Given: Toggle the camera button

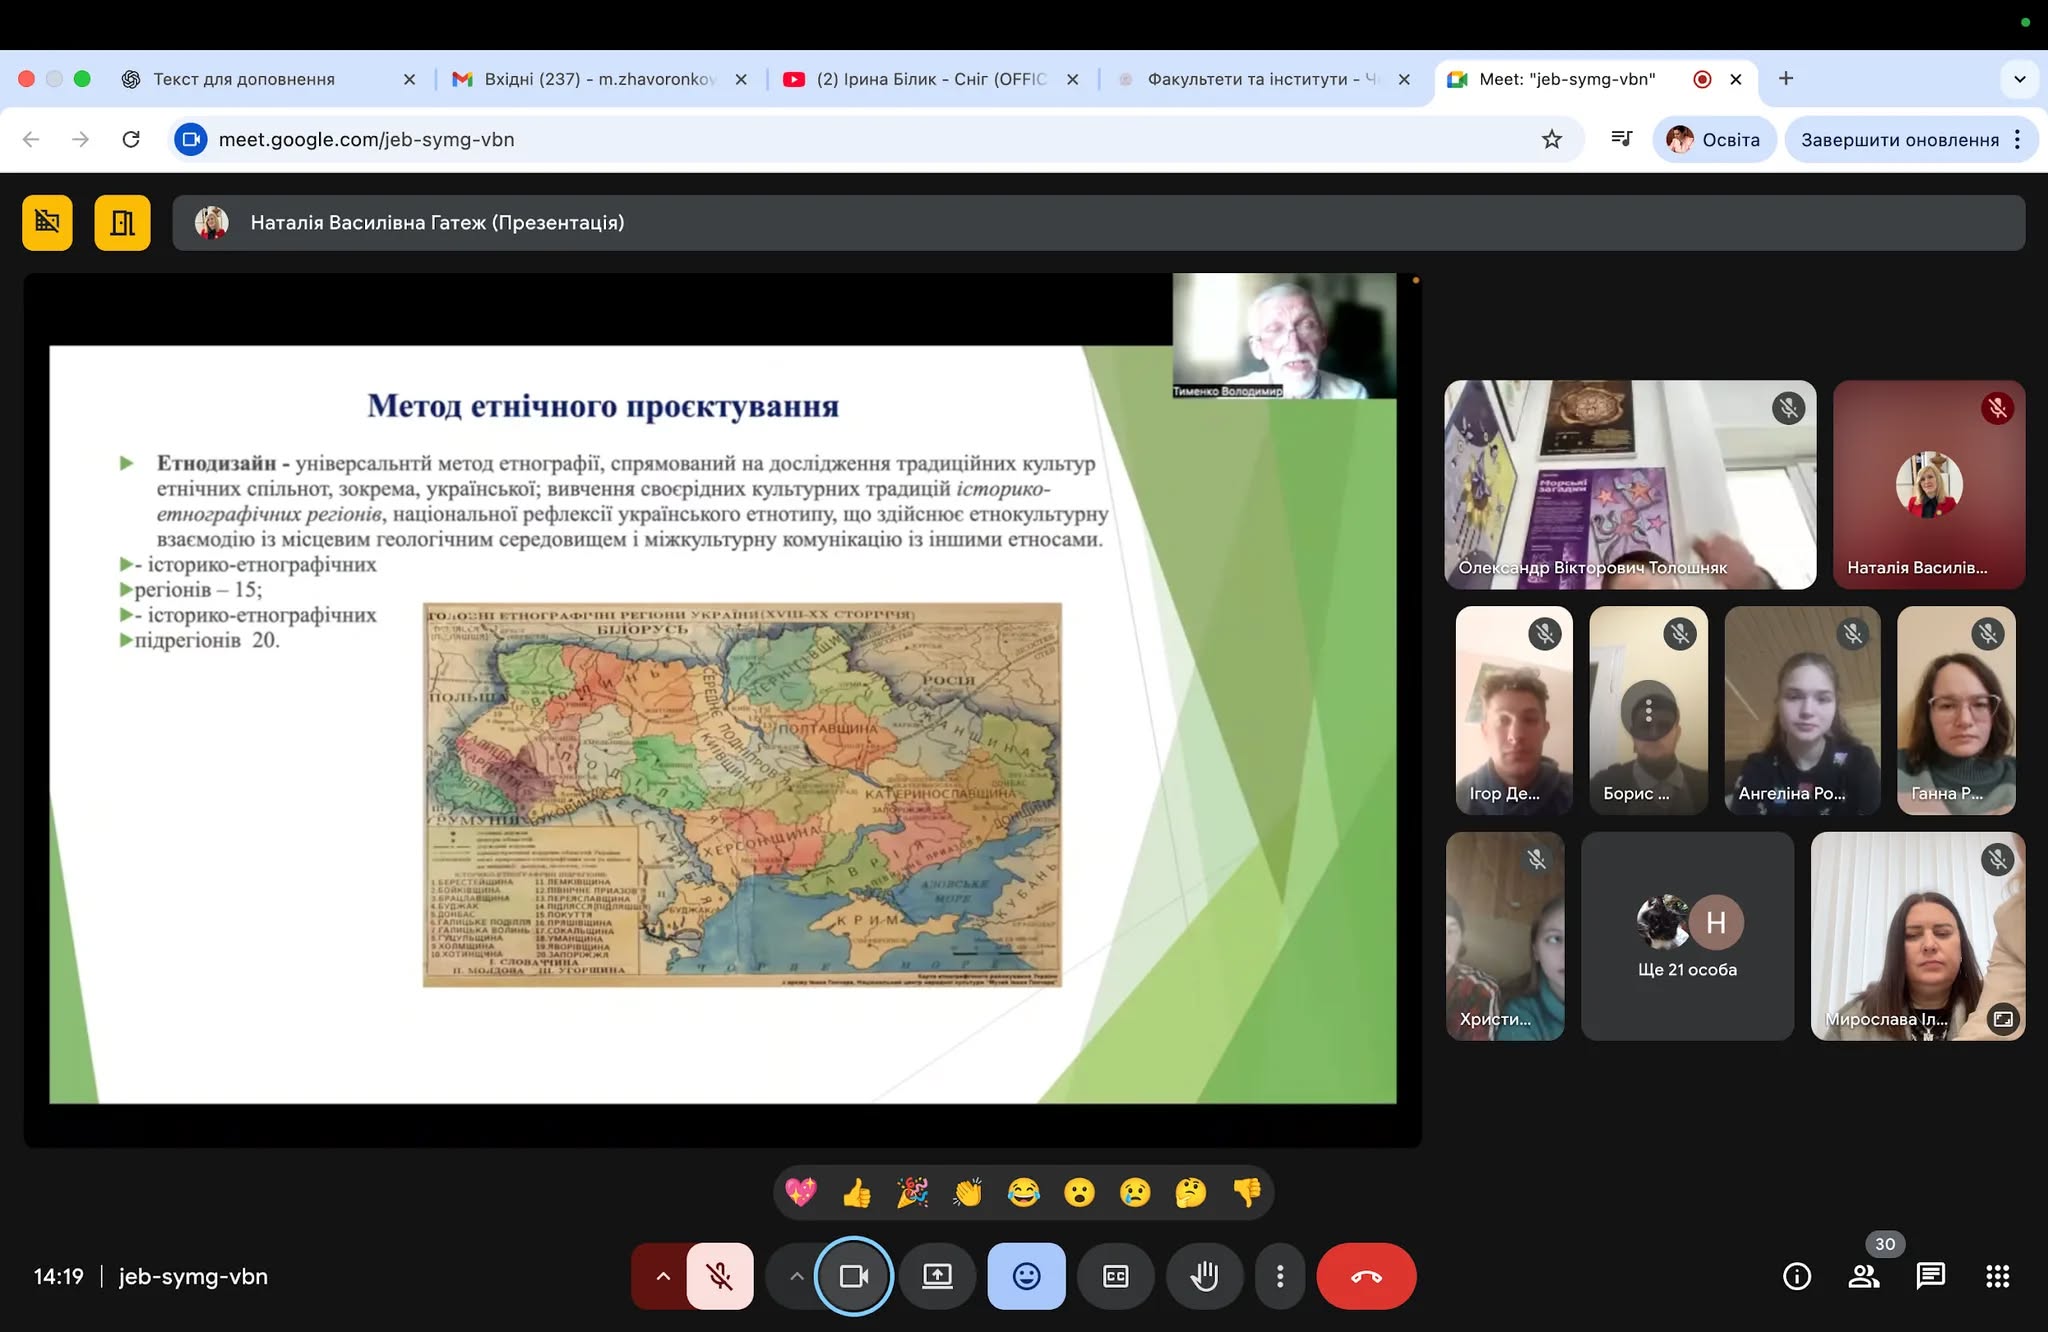Looking at the screenshot, I should pos(853,1276).
